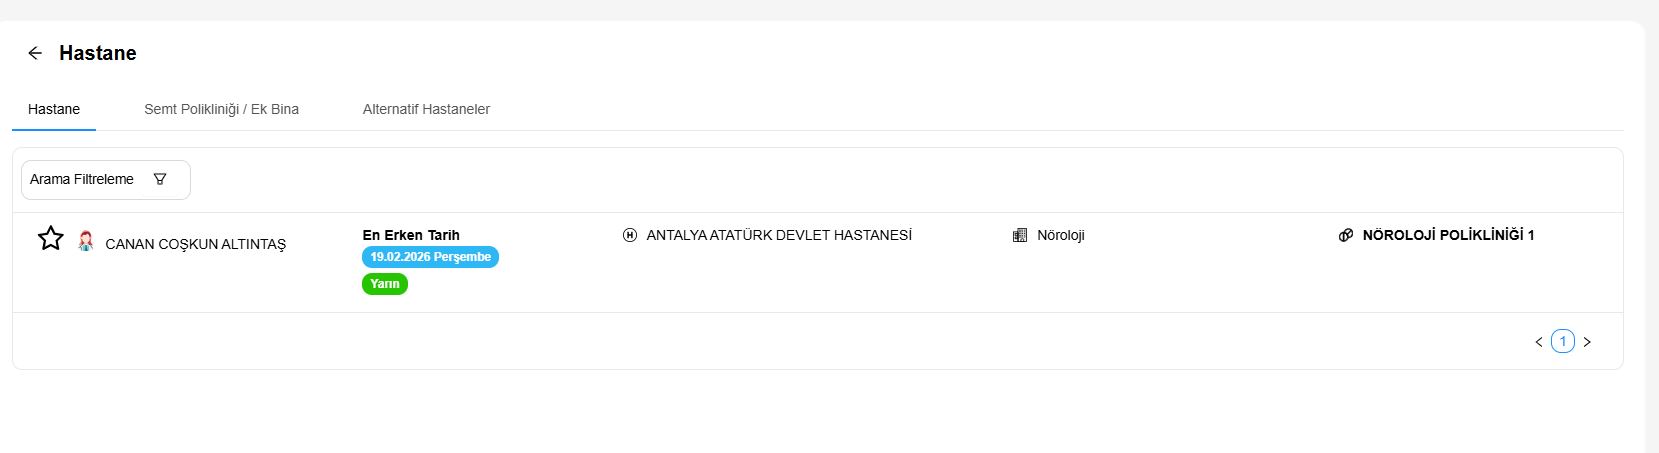
Task: Go to previous page with left chevron
Action: pos(1539,342)
